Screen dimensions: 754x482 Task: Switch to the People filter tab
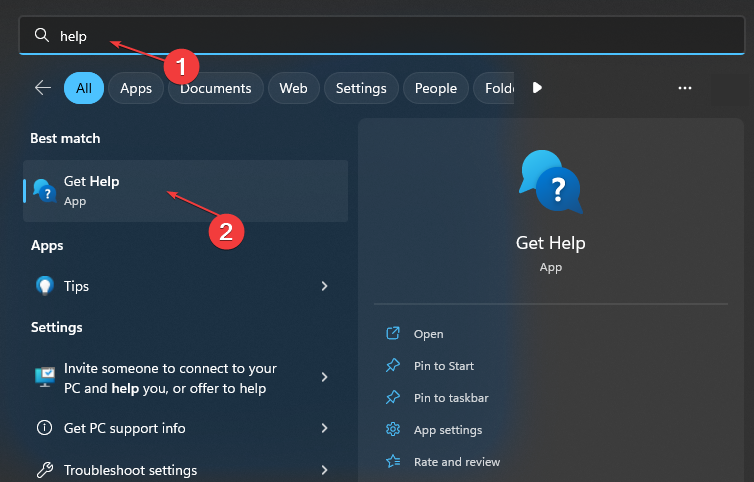(436, 88)
